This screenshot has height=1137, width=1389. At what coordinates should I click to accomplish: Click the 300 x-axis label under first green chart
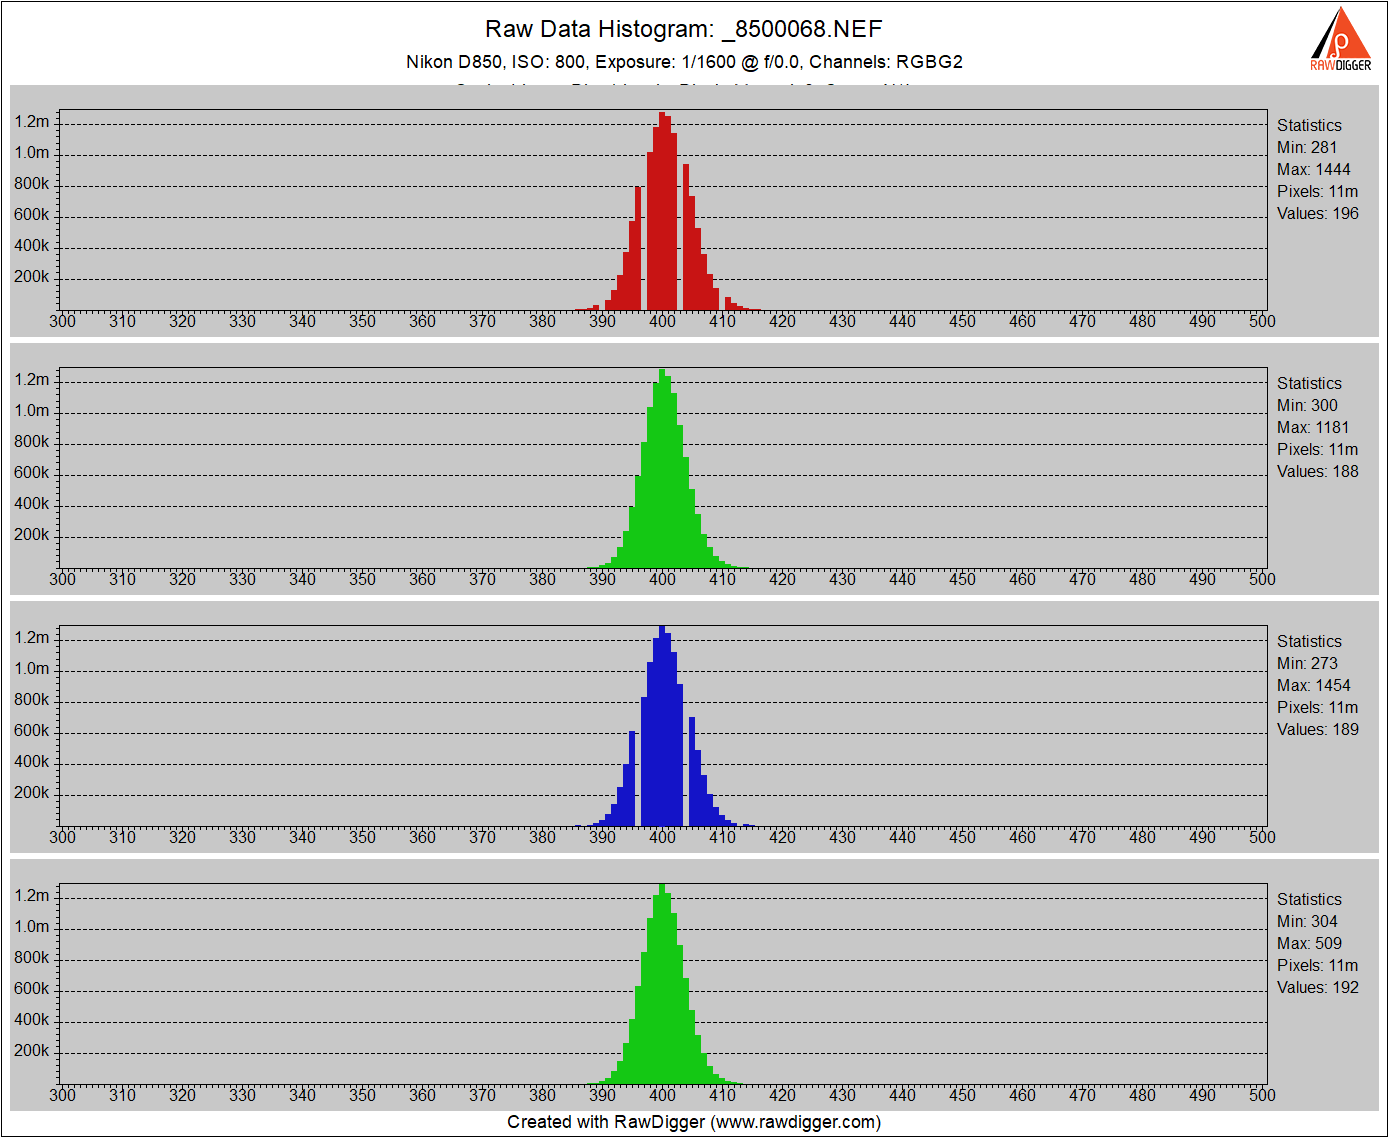(62, 579)
